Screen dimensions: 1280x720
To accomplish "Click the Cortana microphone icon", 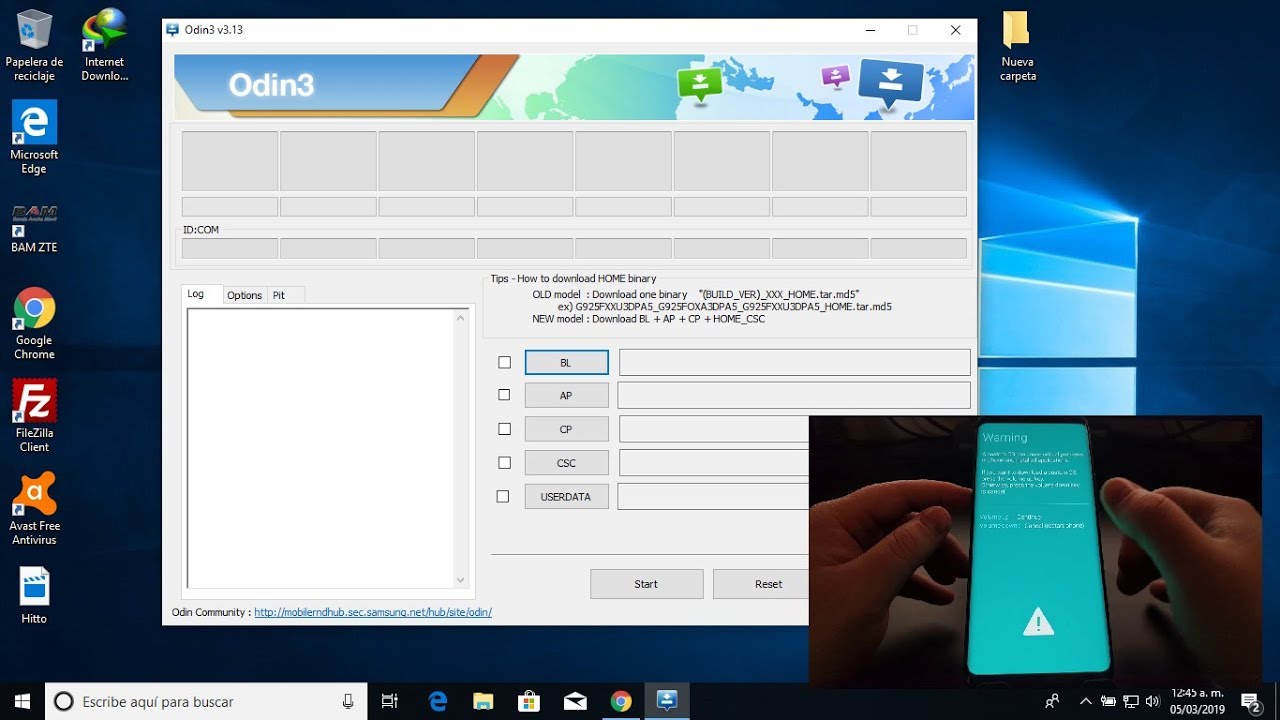I will [348, 702].
